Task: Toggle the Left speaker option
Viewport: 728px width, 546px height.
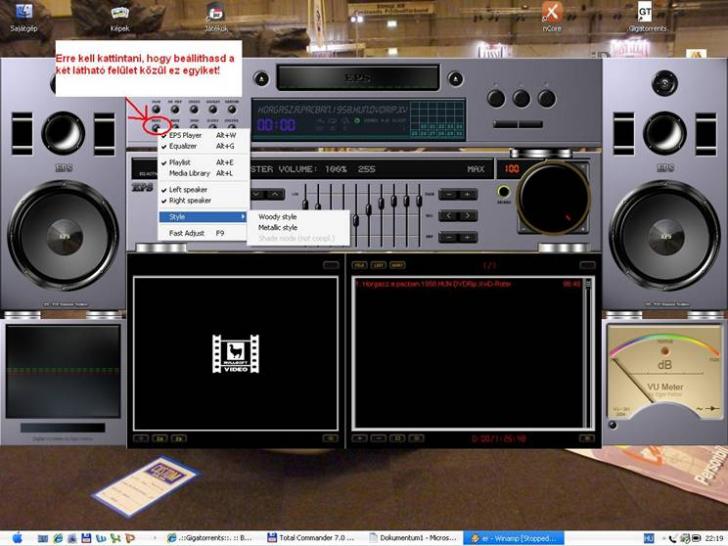Action: (x=188, y=189)
